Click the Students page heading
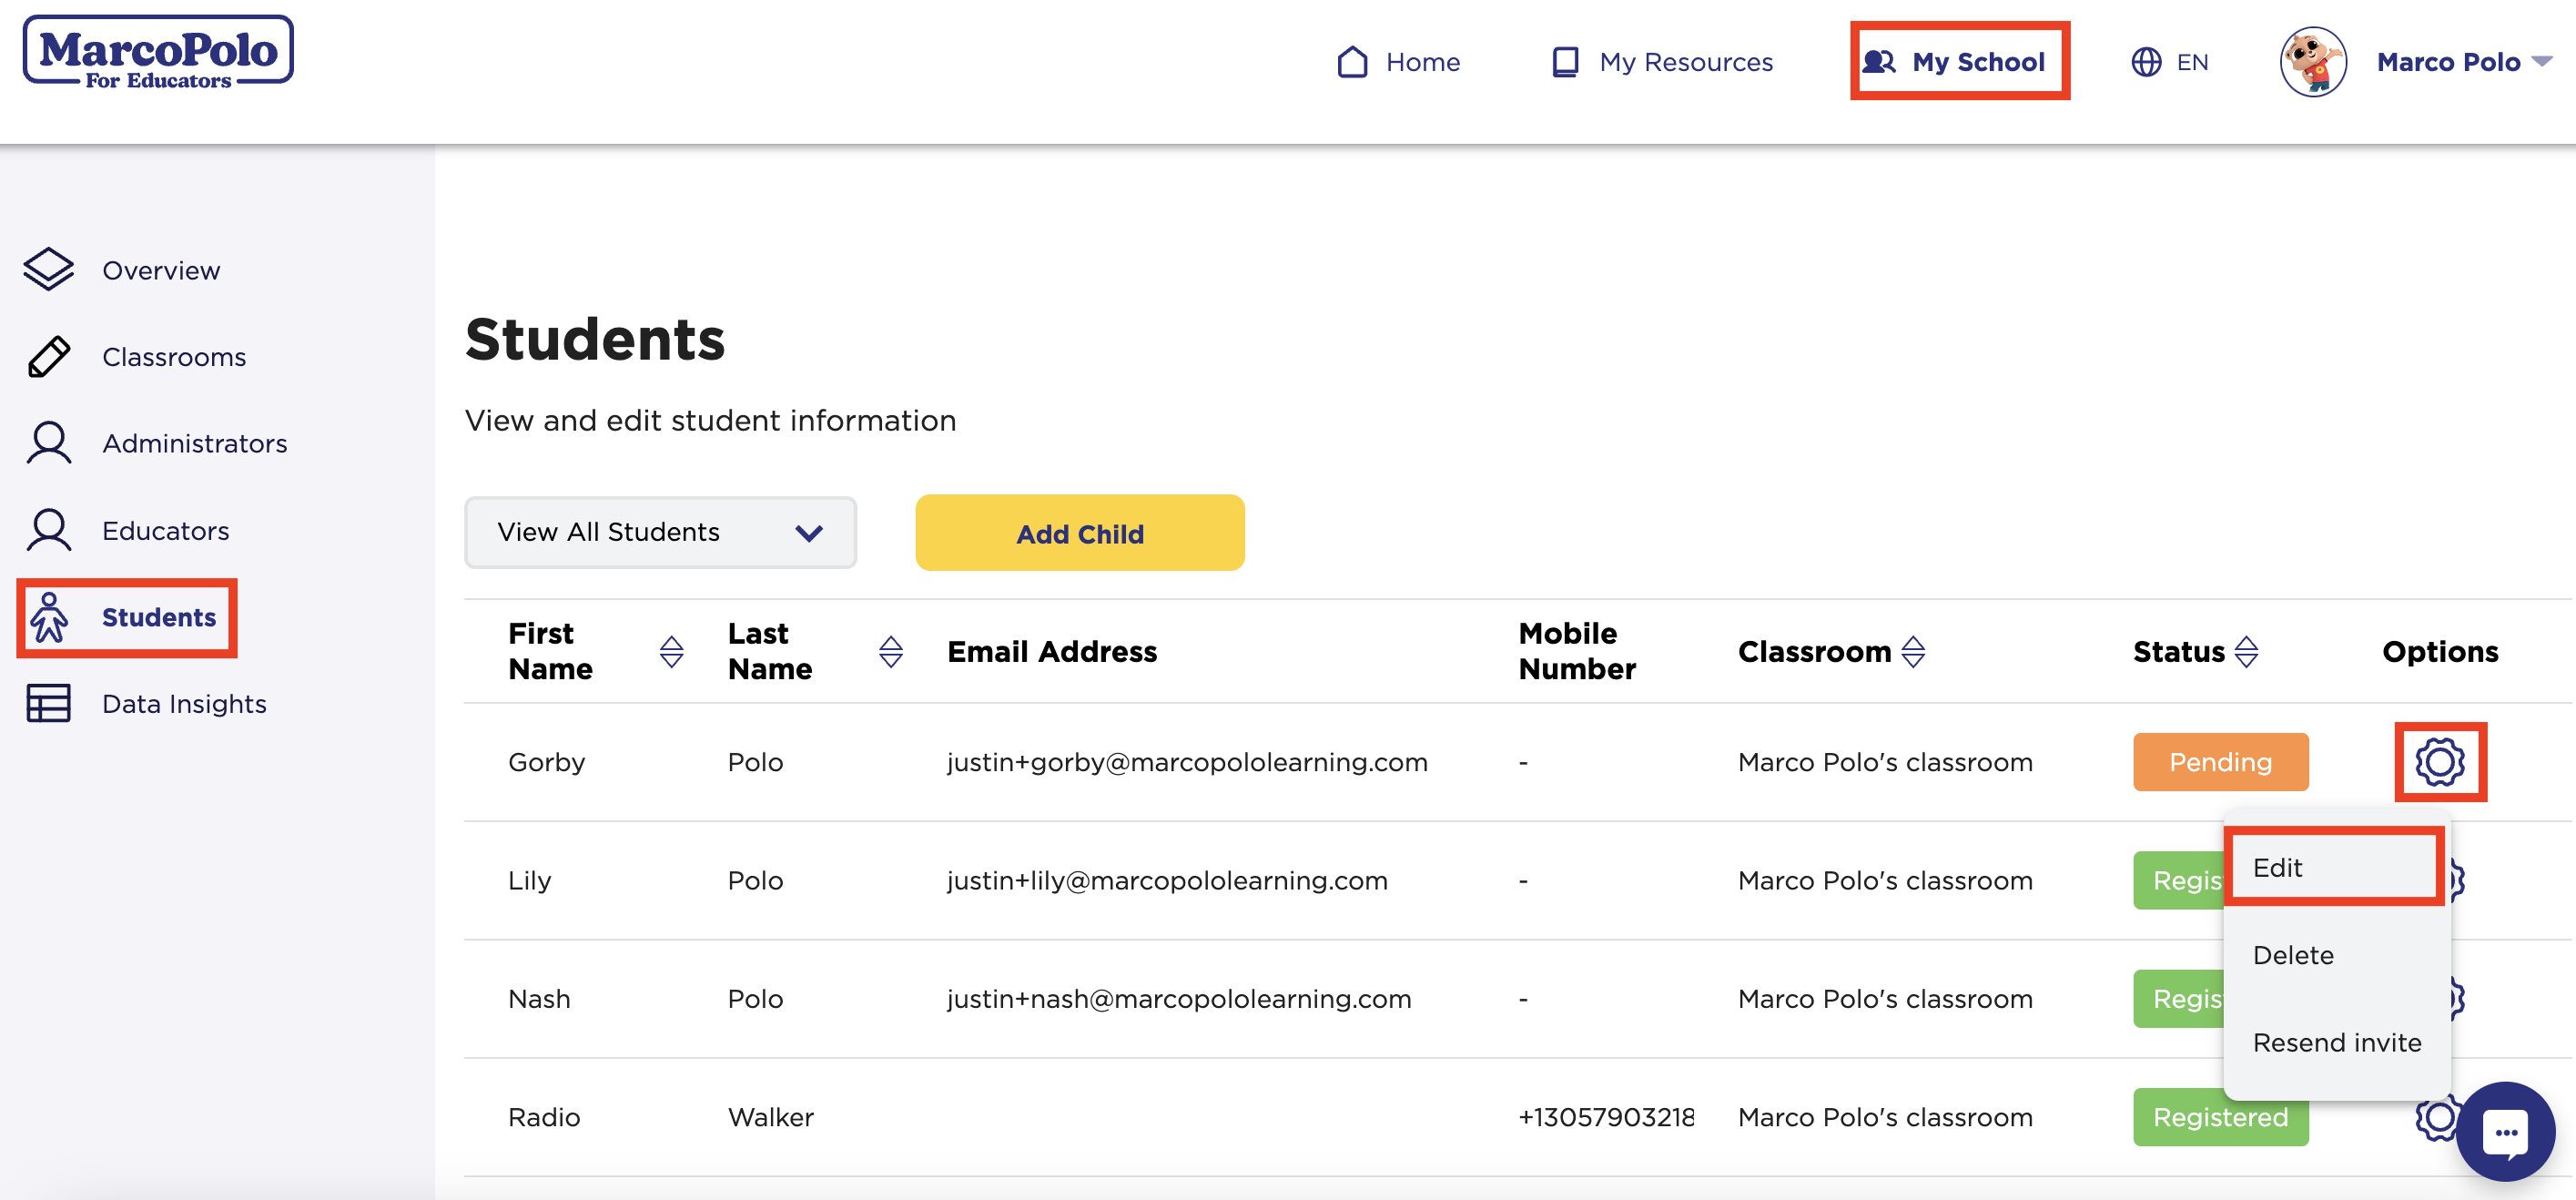The height and width of the screenshot is (1200, 2576). [x=595, y=338]
